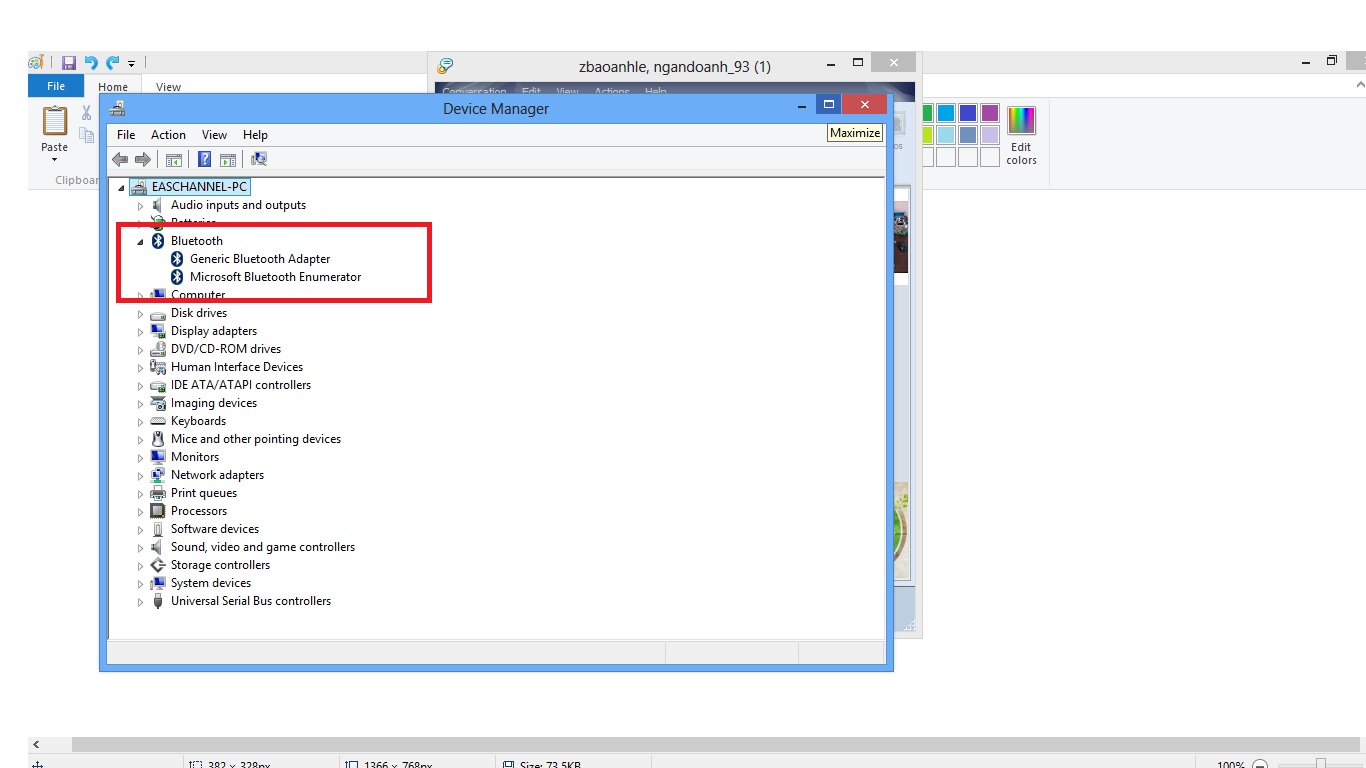Select Microsoft Bluetooth Enumerator device
Viewport: 1366px width, 768px height.
[x=276, y=277]
